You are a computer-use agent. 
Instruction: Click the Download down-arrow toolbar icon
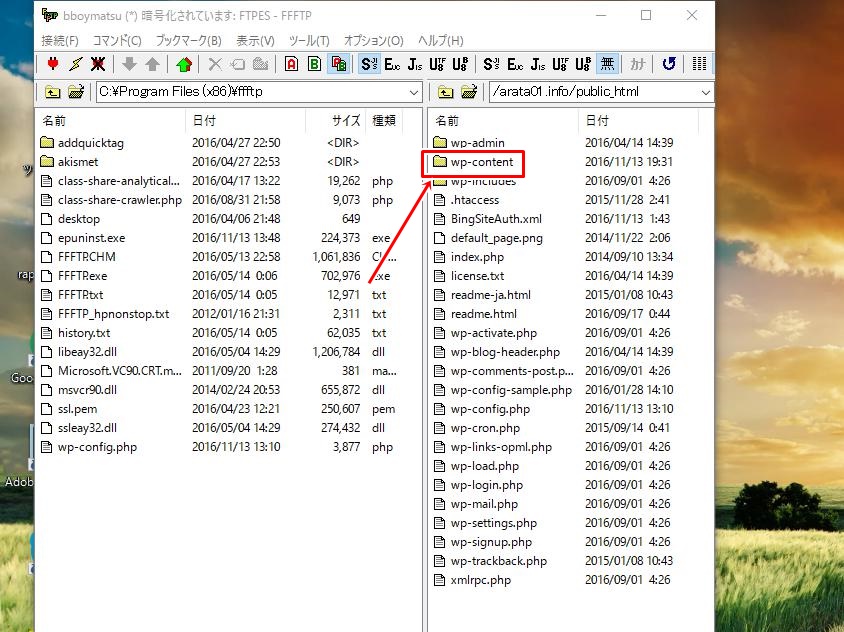click(129, 64)
